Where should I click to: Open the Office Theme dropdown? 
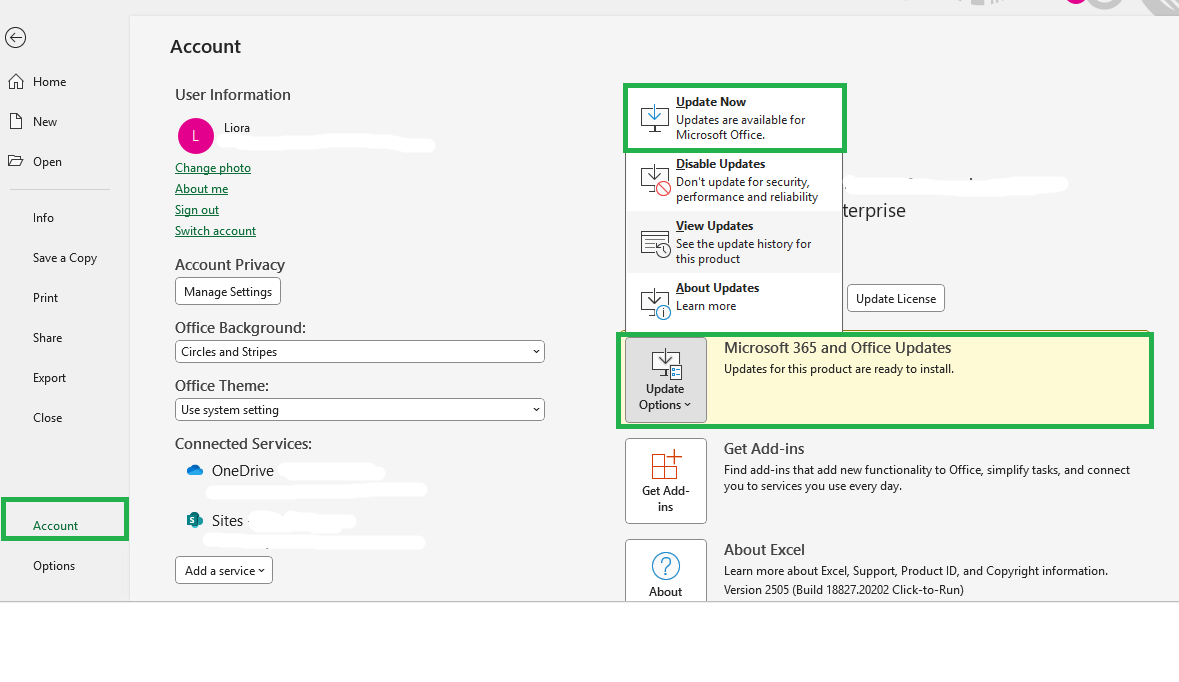[359, 410]
